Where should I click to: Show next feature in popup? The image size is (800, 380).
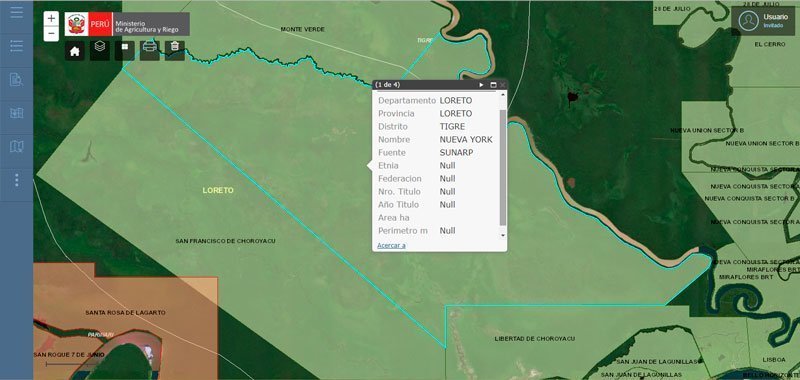coord(481,85)
